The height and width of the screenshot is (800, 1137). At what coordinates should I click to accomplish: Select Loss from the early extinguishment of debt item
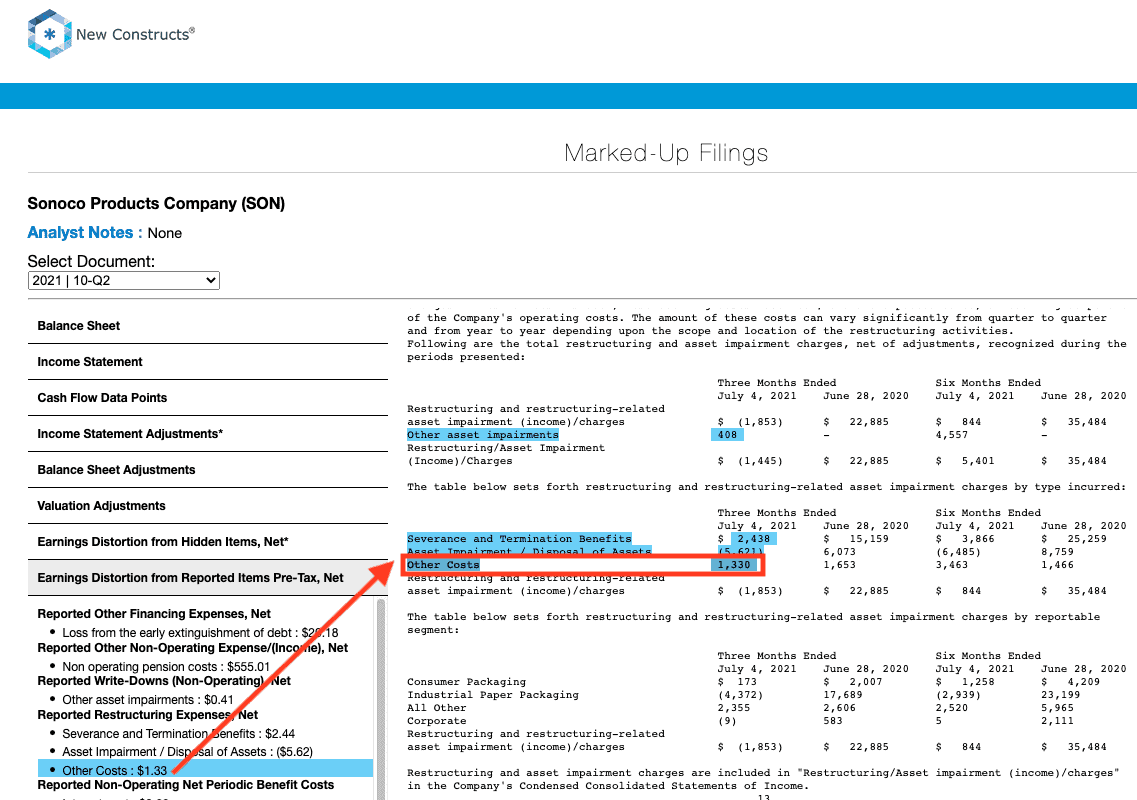click(200, 632)
